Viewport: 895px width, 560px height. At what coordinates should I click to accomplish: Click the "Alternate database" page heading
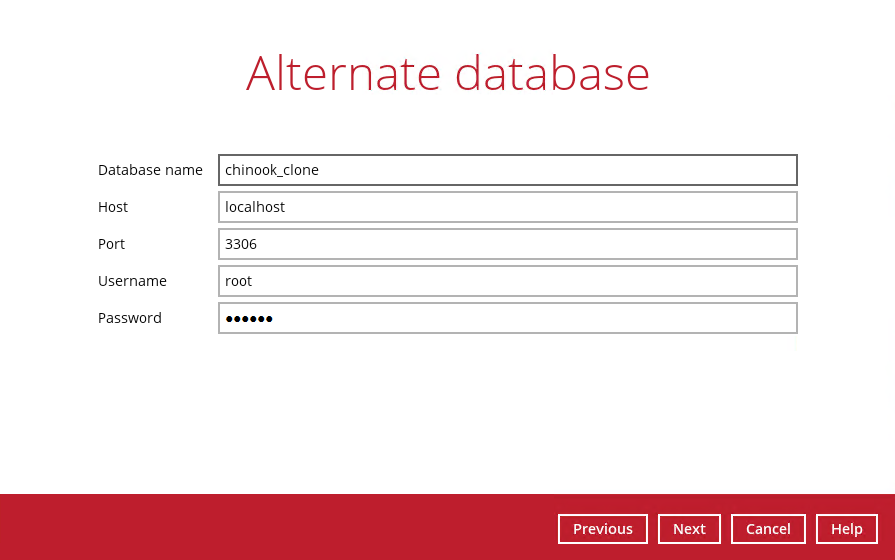pos(448,73)
